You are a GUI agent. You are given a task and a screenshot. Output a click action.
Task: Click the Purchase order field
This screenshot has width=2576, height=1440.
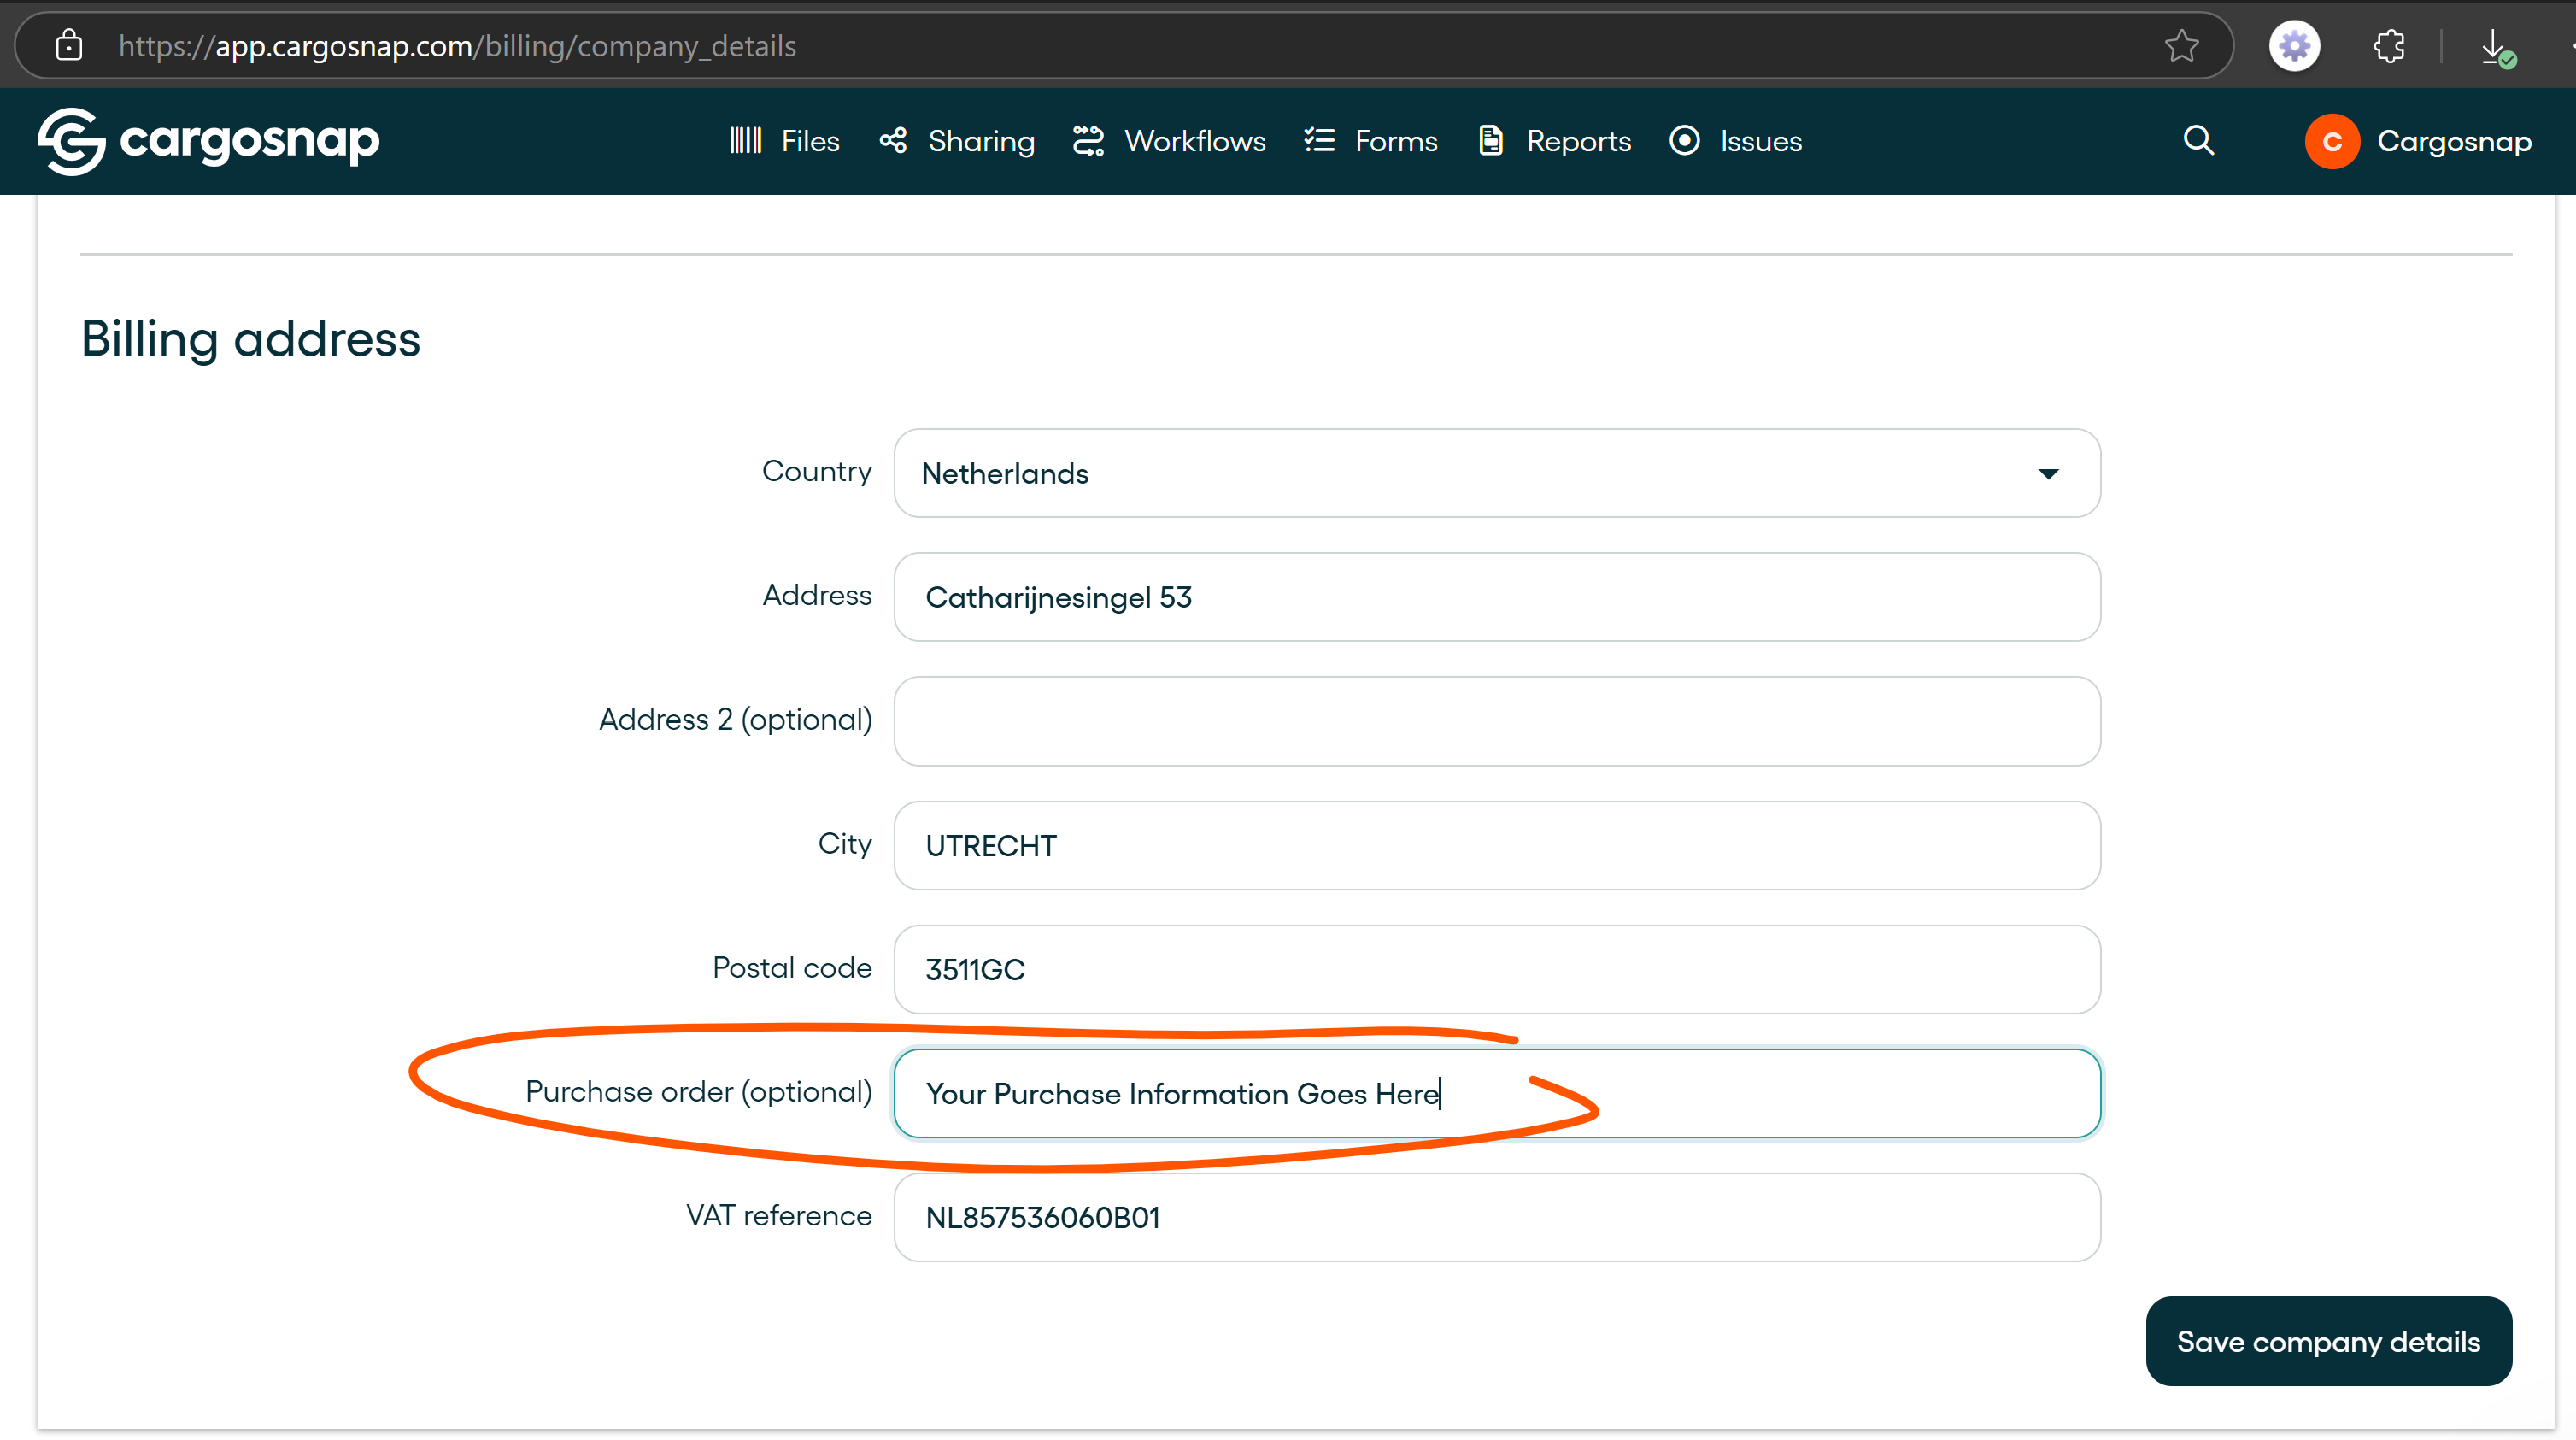(1497, 1093)
